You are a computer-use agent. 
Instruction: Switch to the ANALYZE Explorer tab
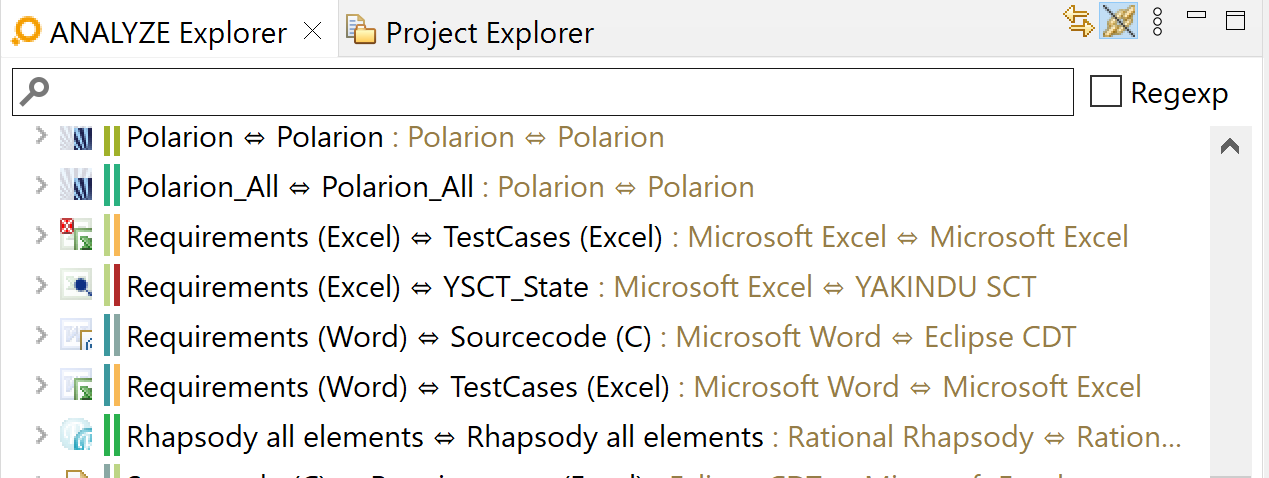click(x=166, y=32)
